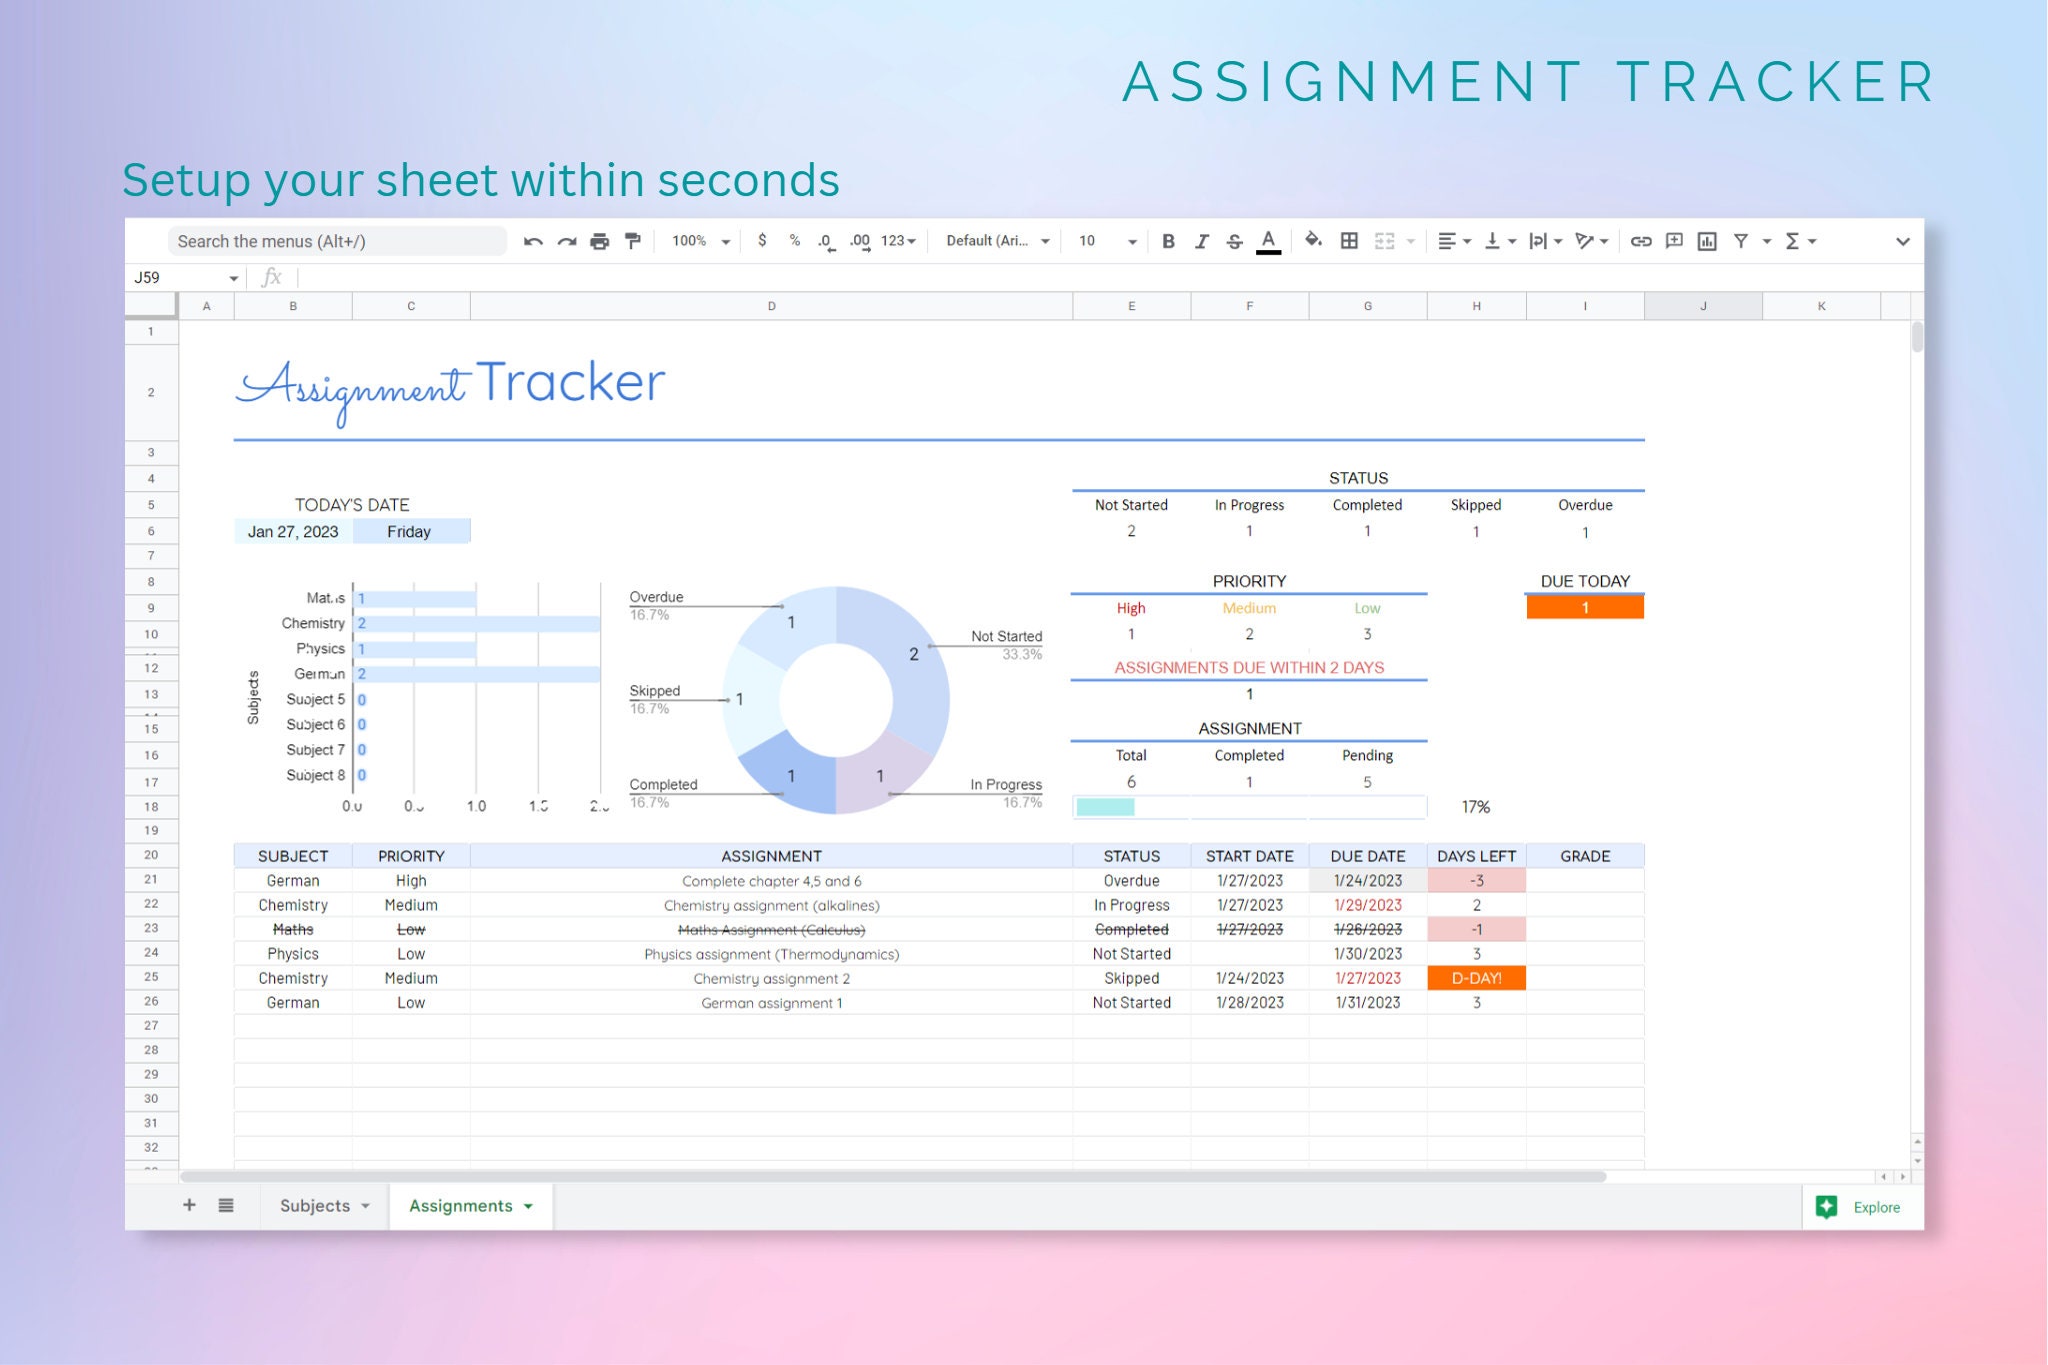Select the Paint format roller icon
2048x1365 pixels.
(x=633, y=241)
